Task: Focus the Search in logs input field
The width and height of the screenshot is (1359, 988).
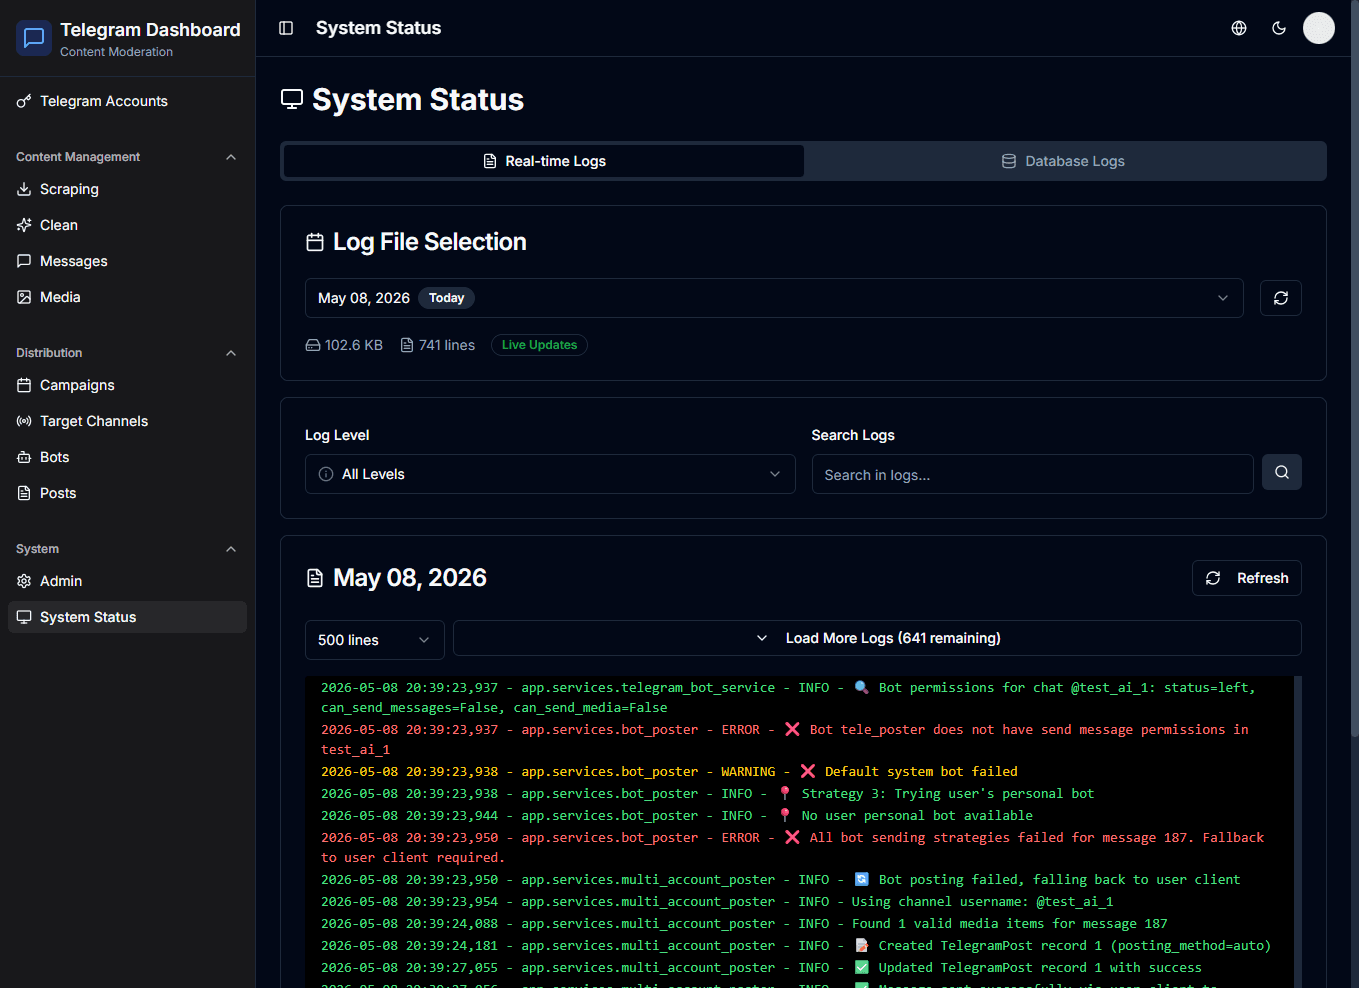Action: [1032, 474]
